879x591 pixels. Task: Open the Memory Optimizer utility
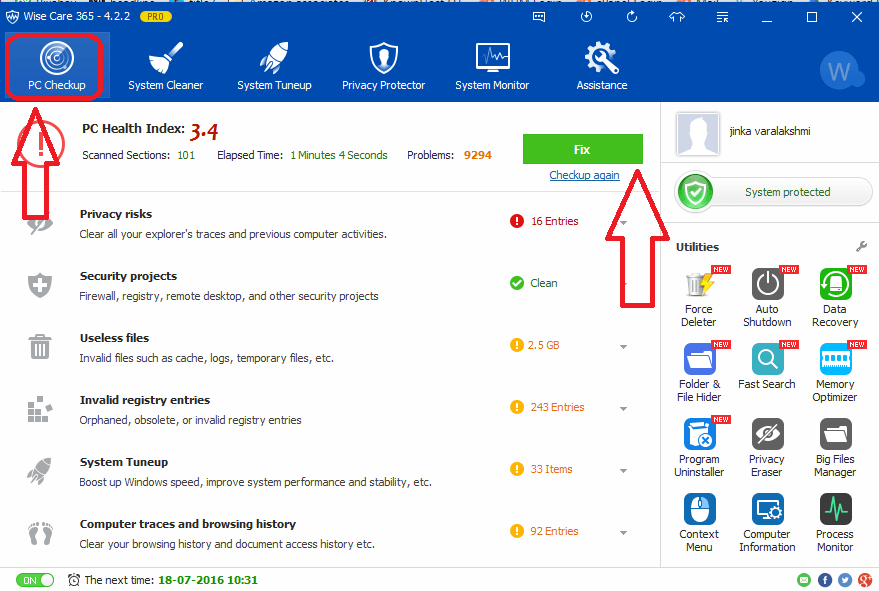point(835,373)
